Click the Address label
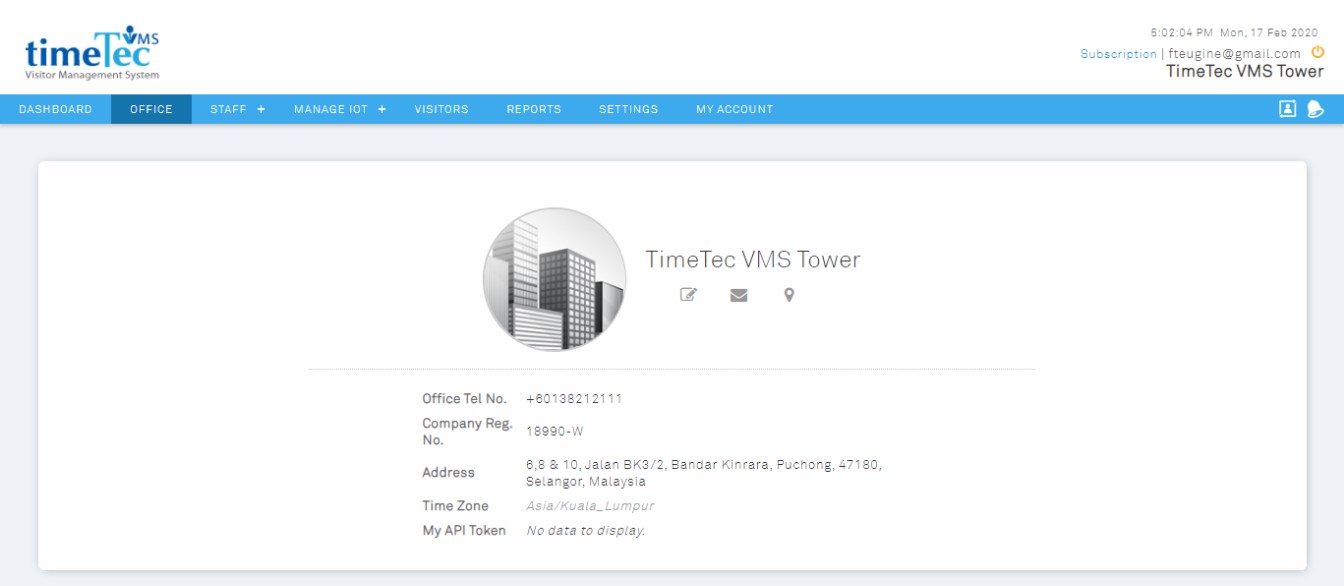 coord(449,473)
